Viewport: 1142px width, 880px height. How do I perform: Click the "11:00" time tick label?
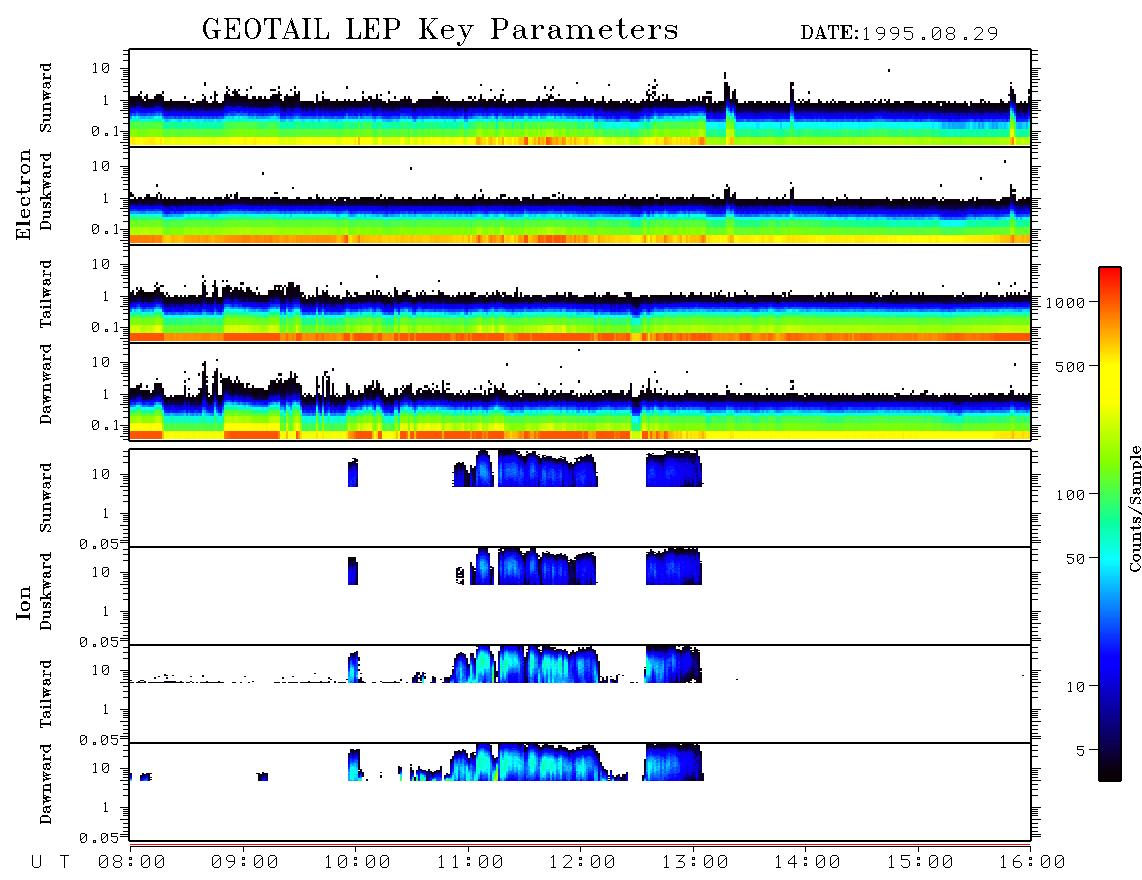(470, 862)
